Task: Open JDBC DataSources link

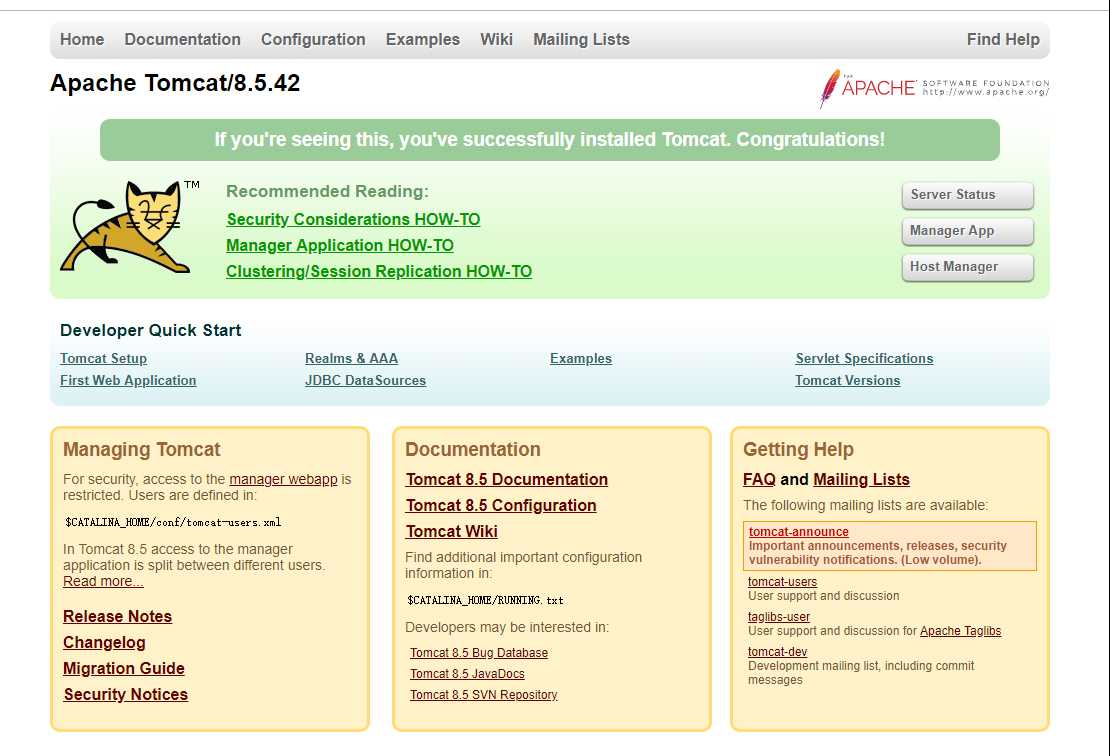Action: tap(365, 381)
